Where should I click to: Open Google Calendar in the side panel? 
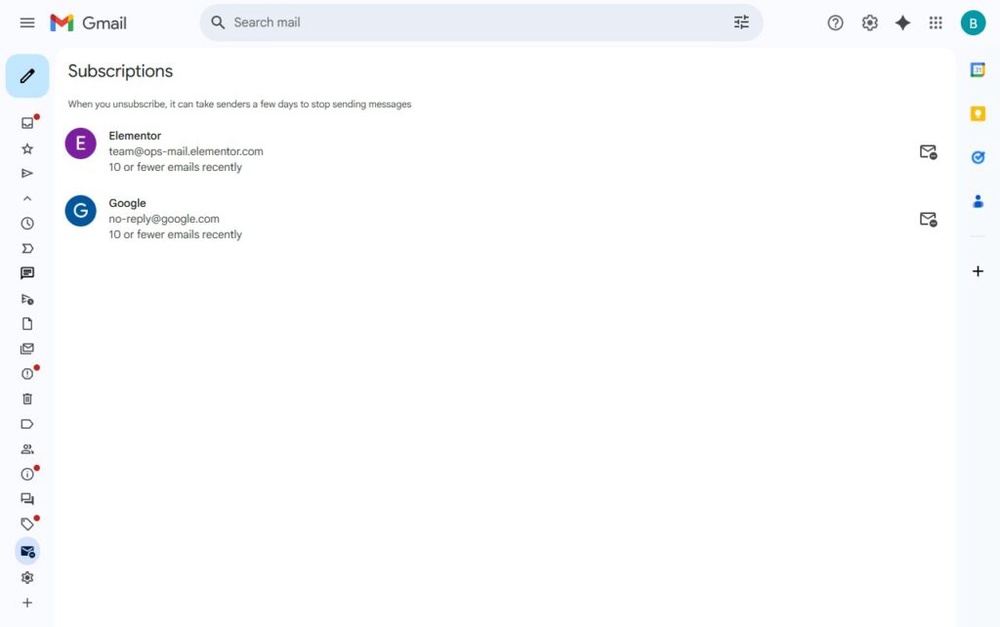tap(977, 71)
